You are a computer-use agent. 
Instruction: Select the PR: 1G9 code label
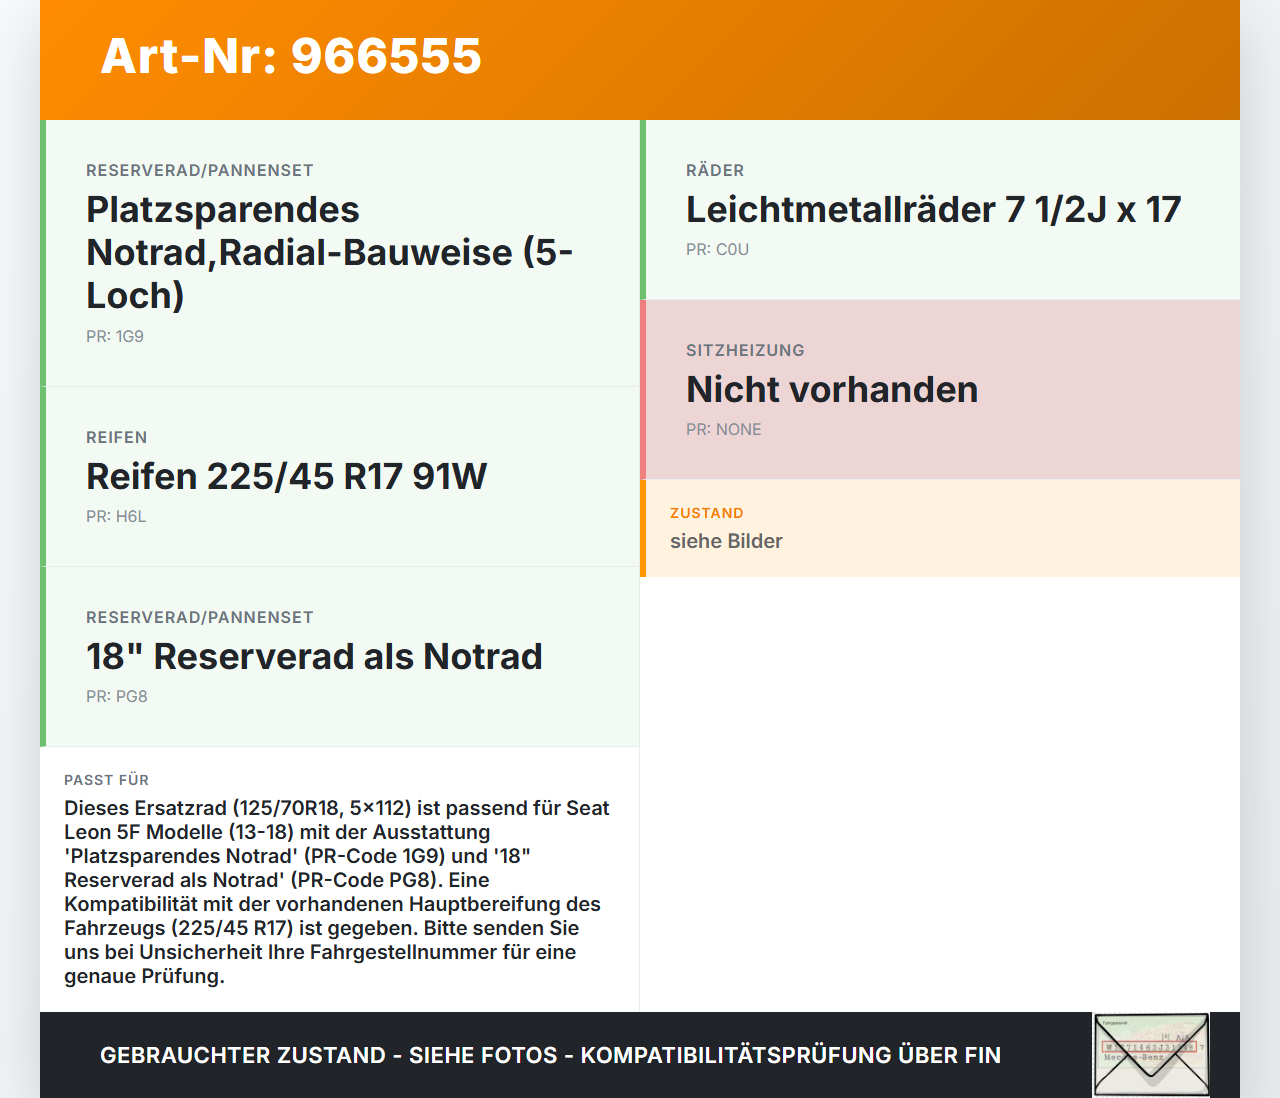click(114, 336)
